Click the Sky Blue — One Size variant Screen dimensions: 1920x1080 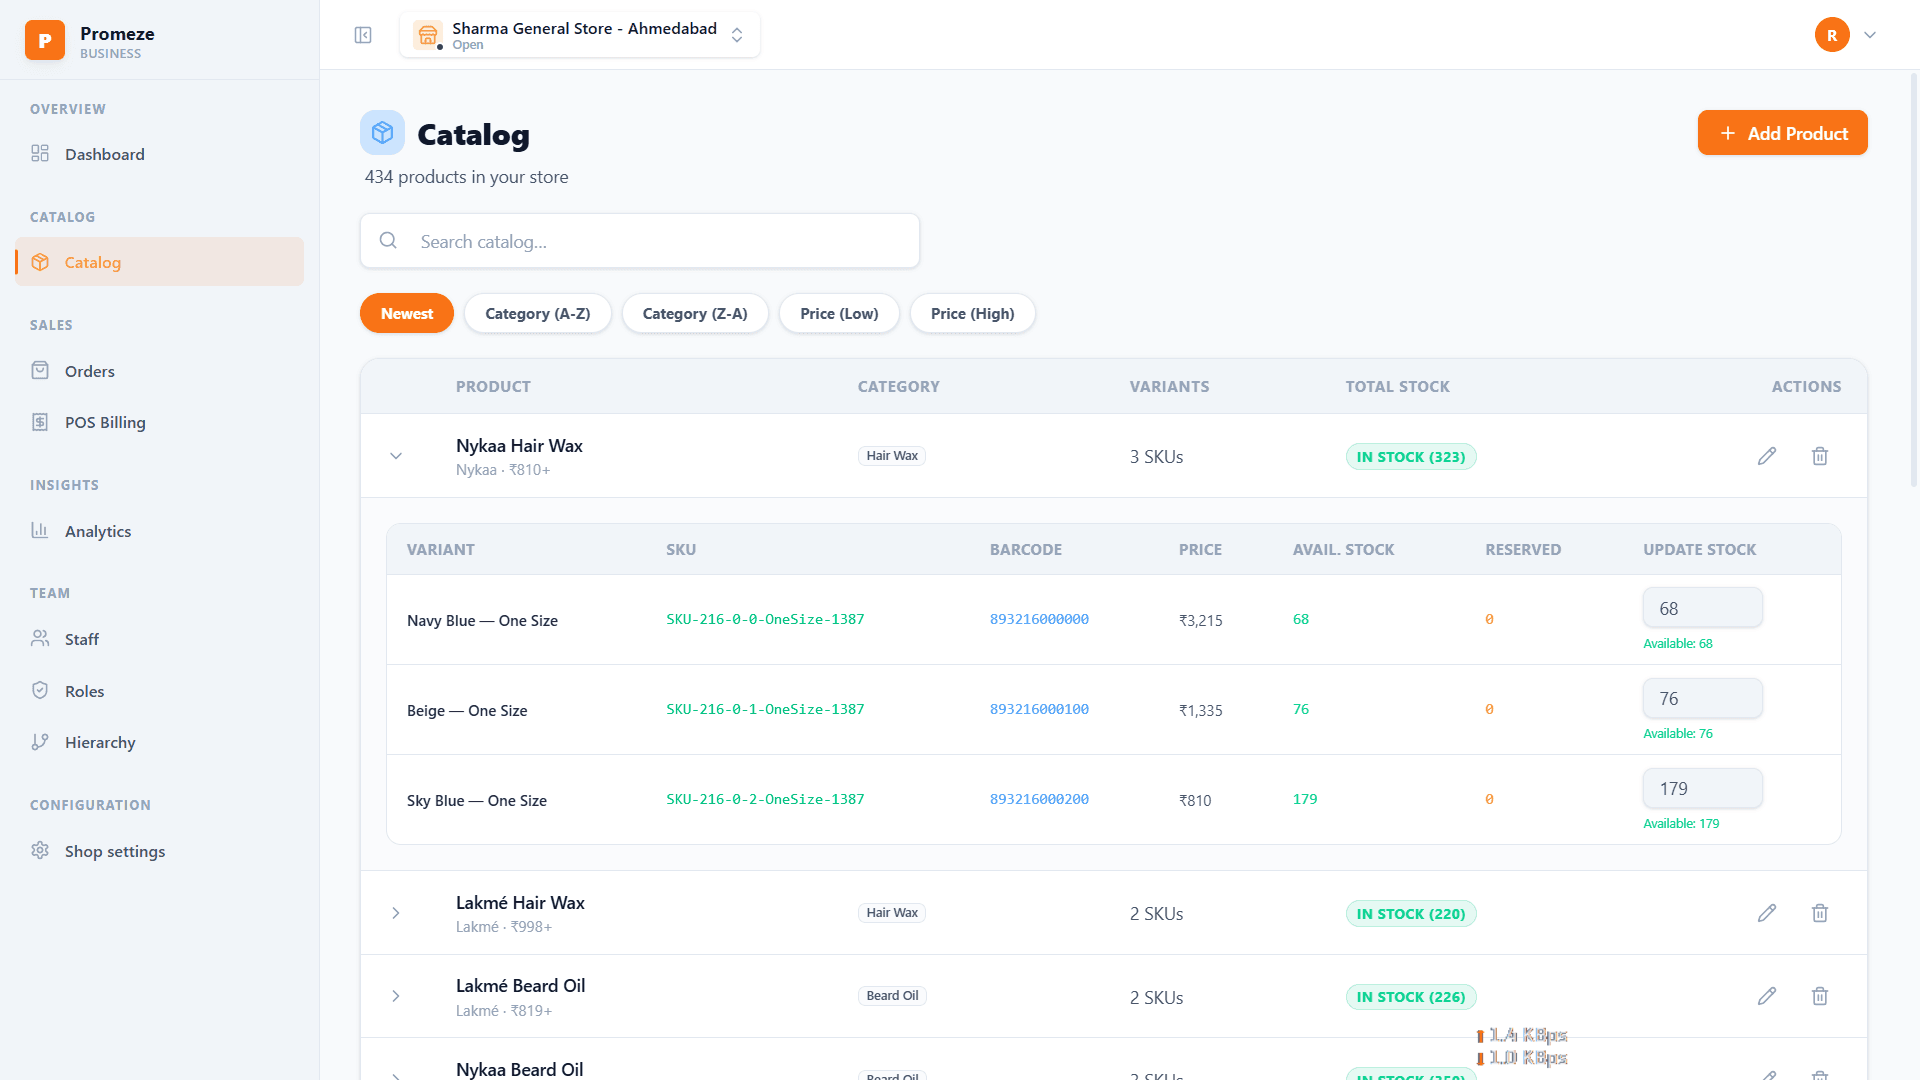(477, 801)
